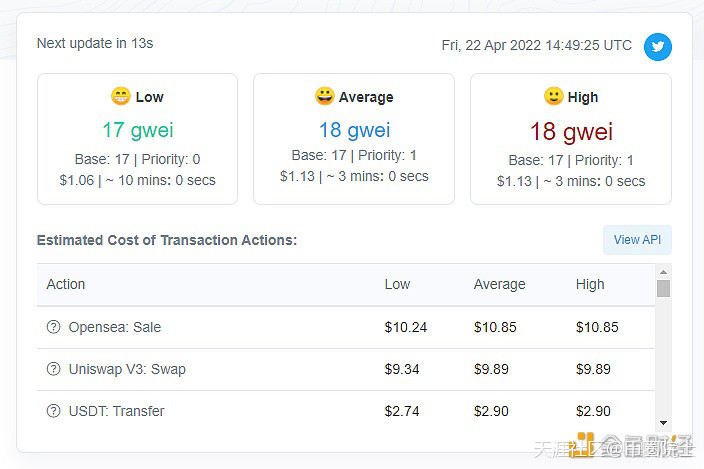Click the Twitter share icon

pos(657,46)
